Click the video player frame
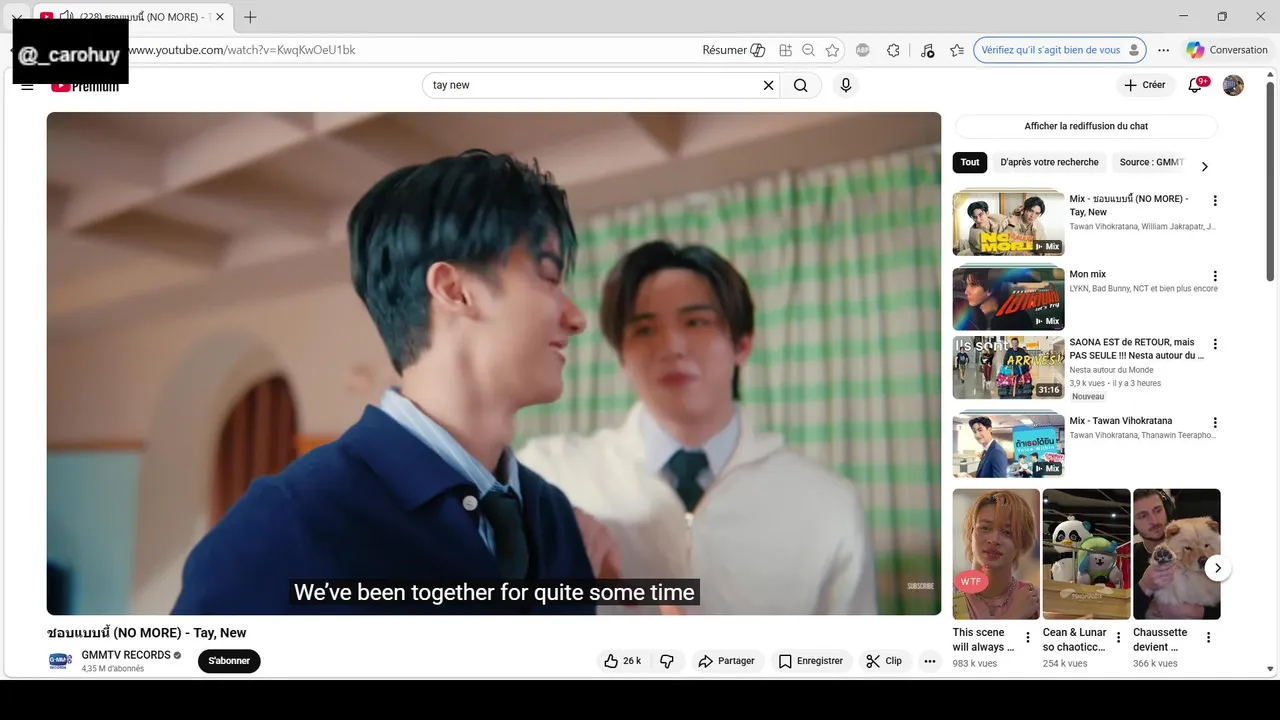The height and width of the screenshot is (720, 1280). (494, 363)
